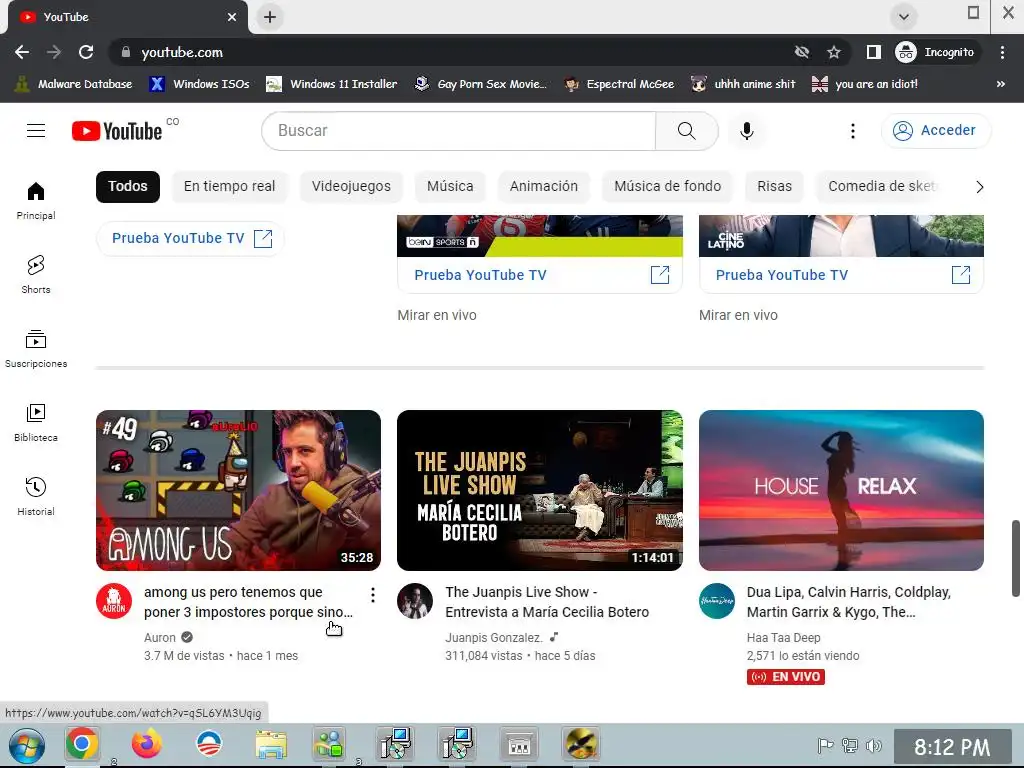
Task: Click leftmost Prueba YouTube TV button
Action: 190,238
